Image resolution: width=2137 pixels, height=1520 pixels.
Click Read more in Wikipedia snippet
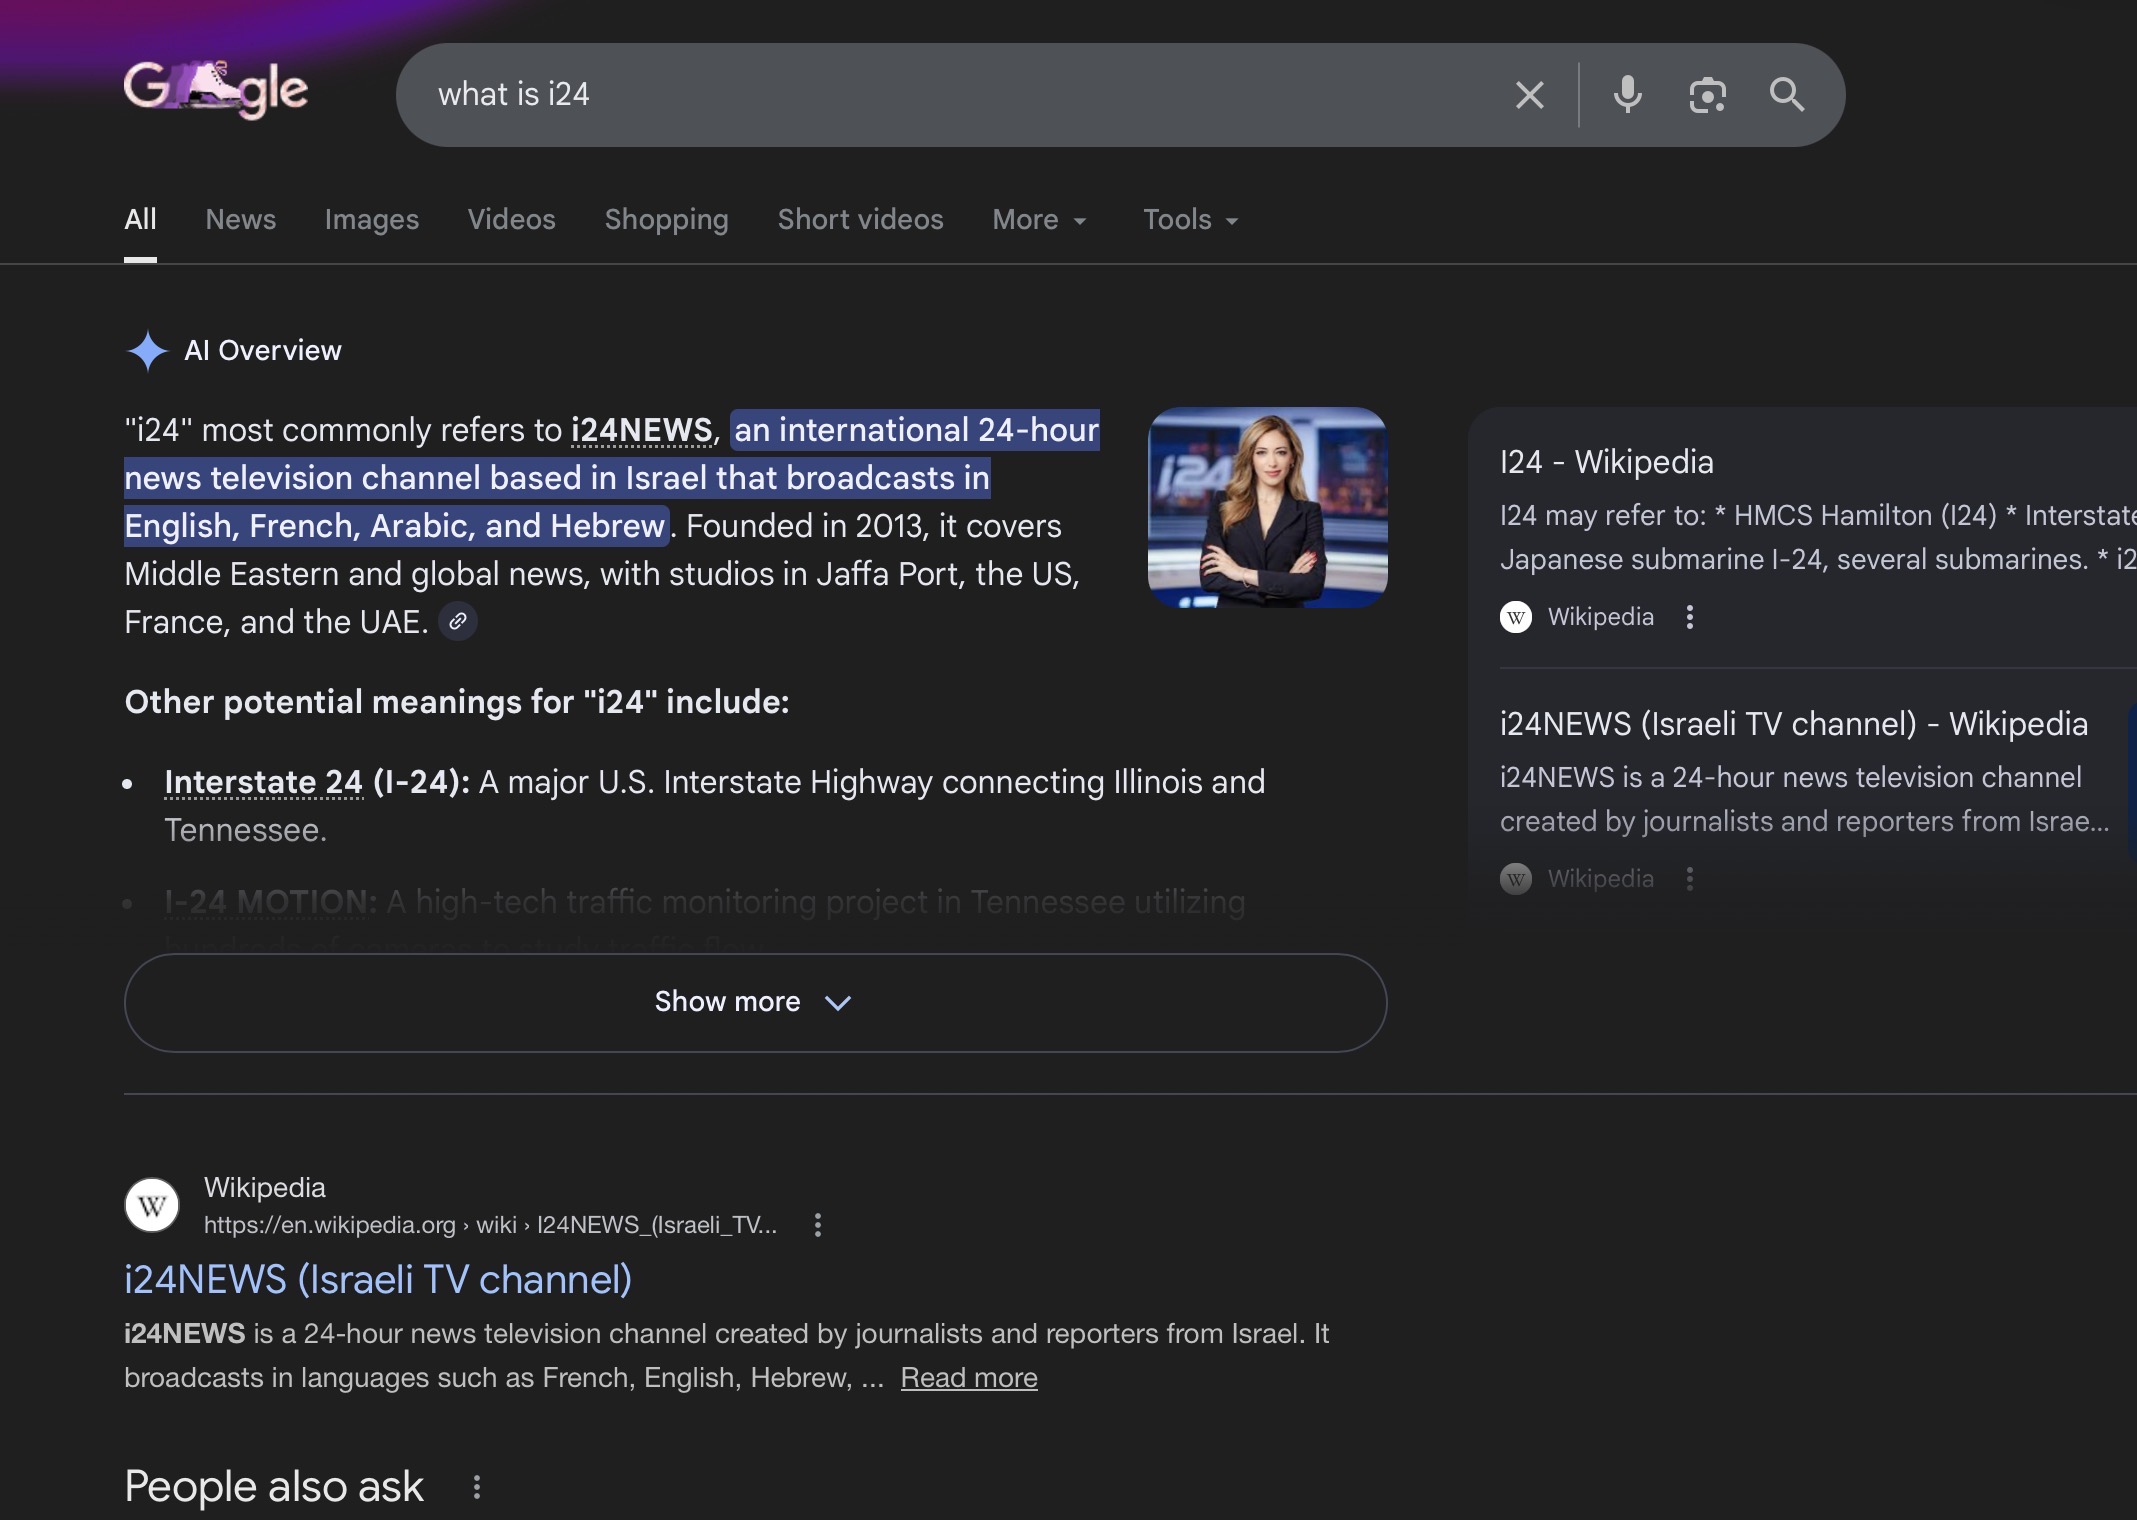[x=968, y=1378]
